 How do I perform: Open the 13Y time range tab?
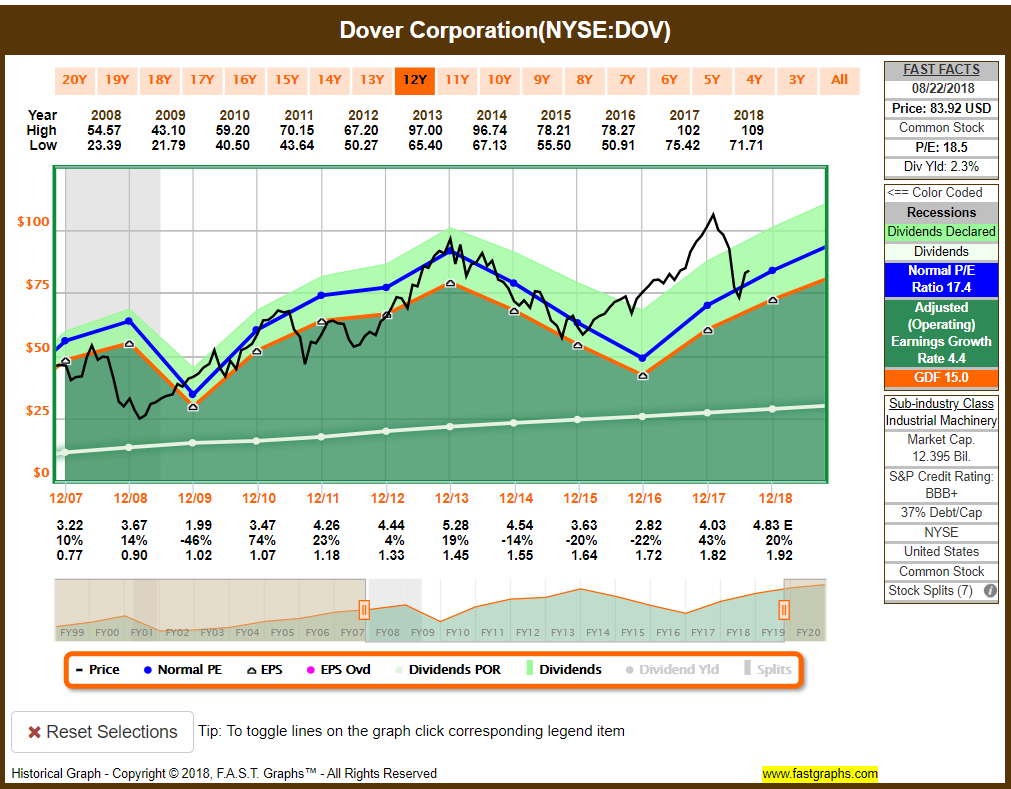pos(372,81)
